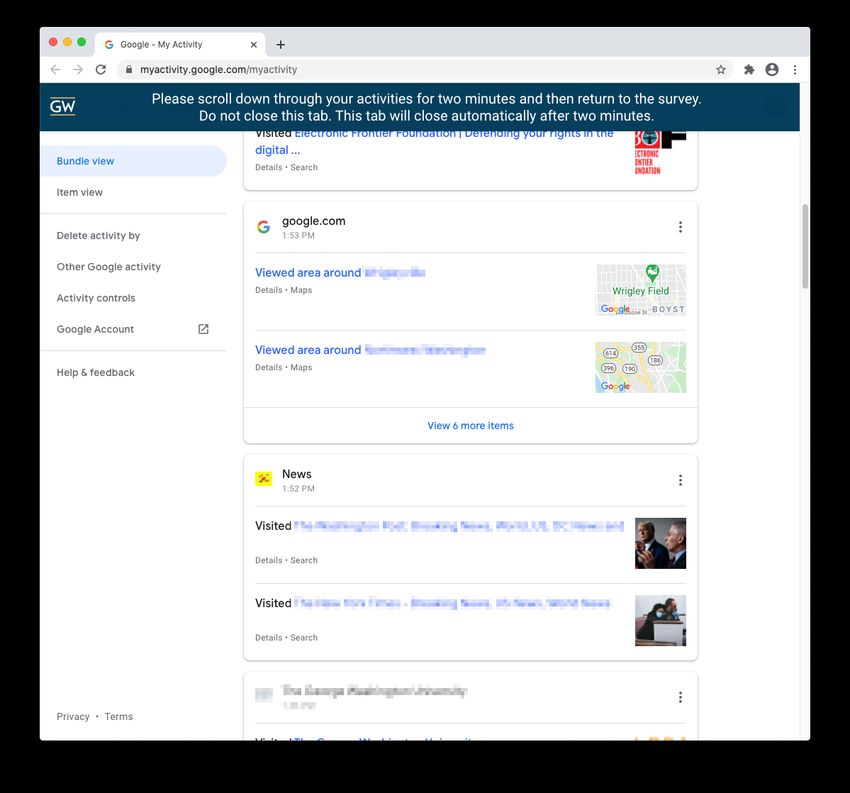Screen dimensions: 850x793
Task: Open News bundle three-dot menu
Action: click(x=680, y=480)
